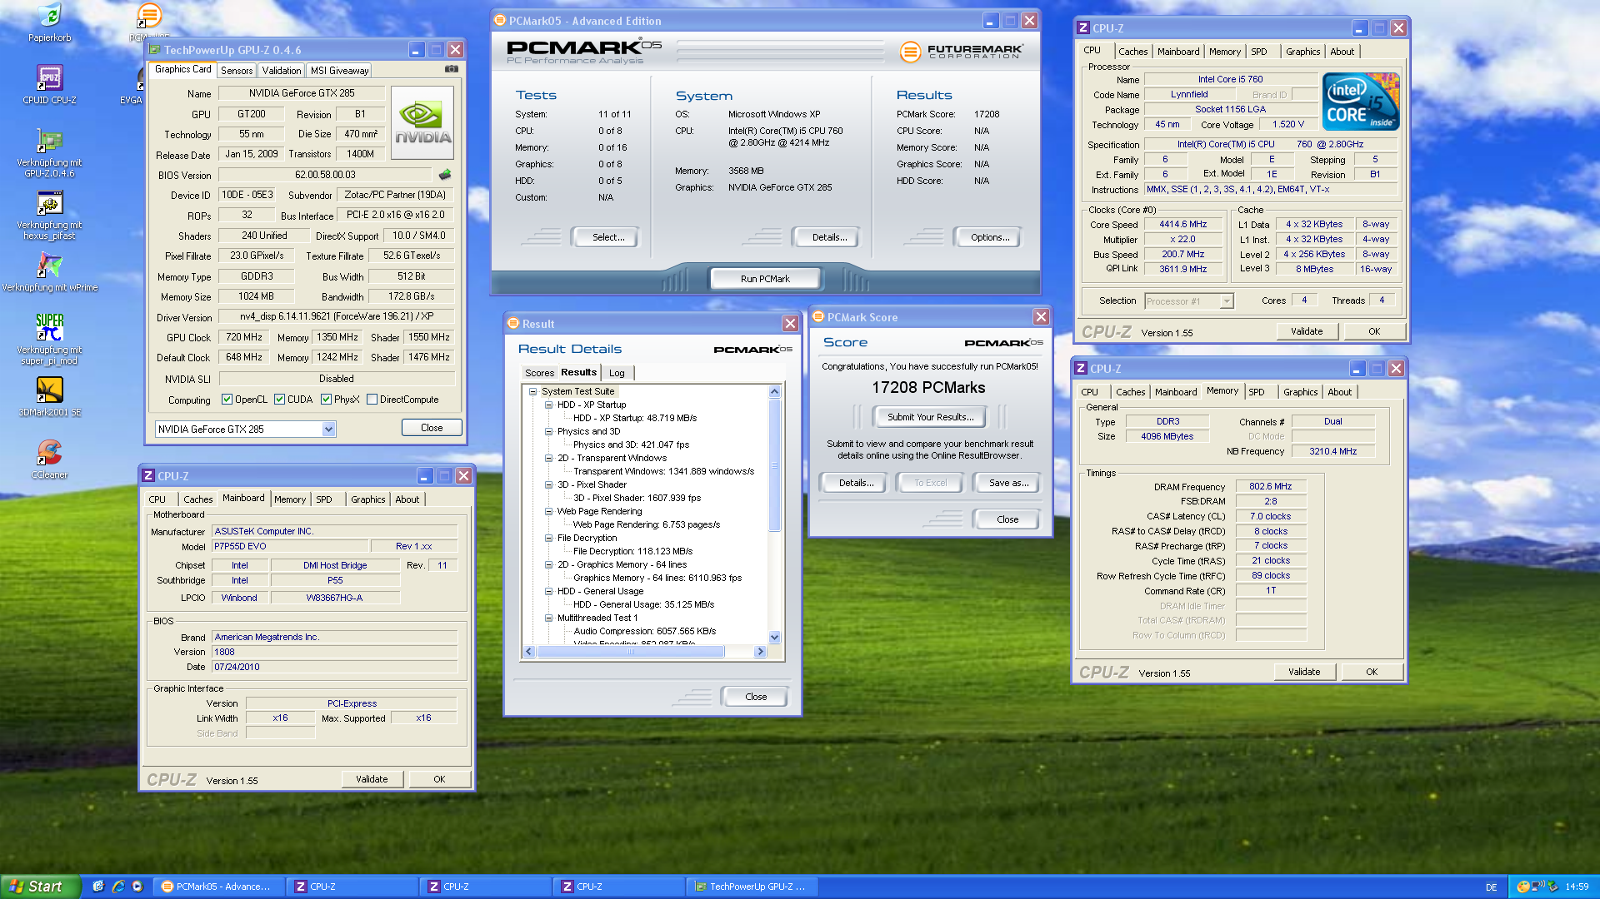Click the CPU-Z Memory window title icon
Image resolution: width=1600 pixels, height=899 pixels.
click(1080, 369)
